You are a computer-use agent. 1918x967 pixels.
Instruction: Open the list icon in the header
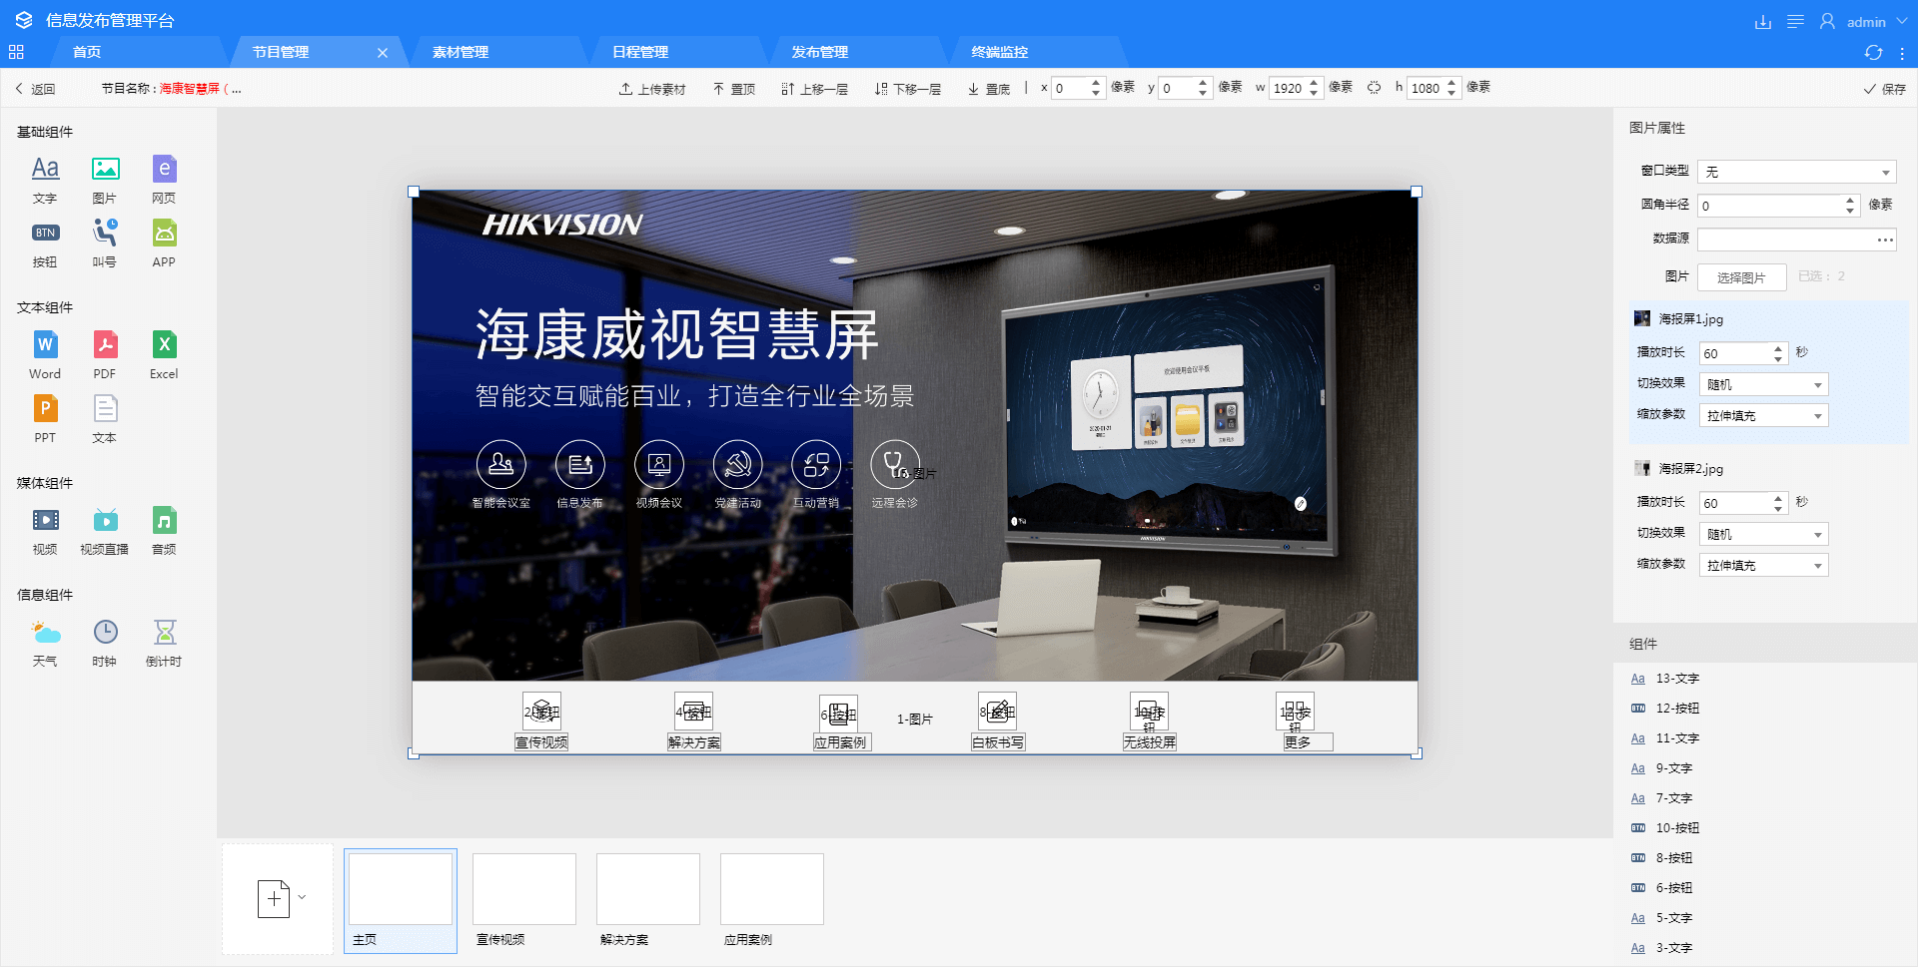pos(1796,21)
